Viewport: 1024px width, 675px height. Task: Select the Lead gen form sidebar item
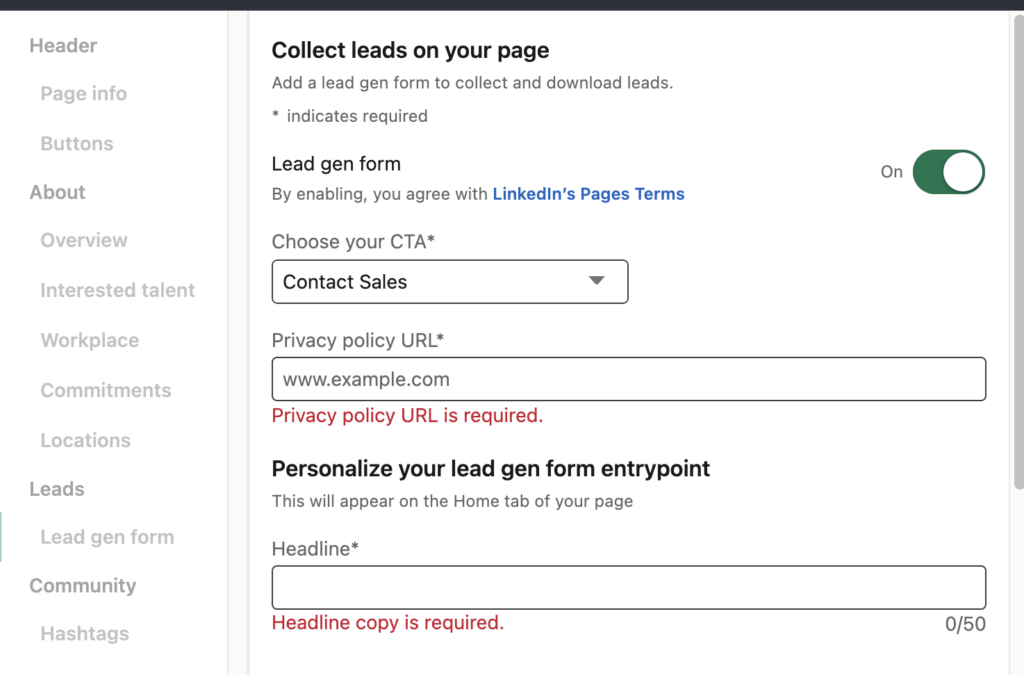[107, 537]
